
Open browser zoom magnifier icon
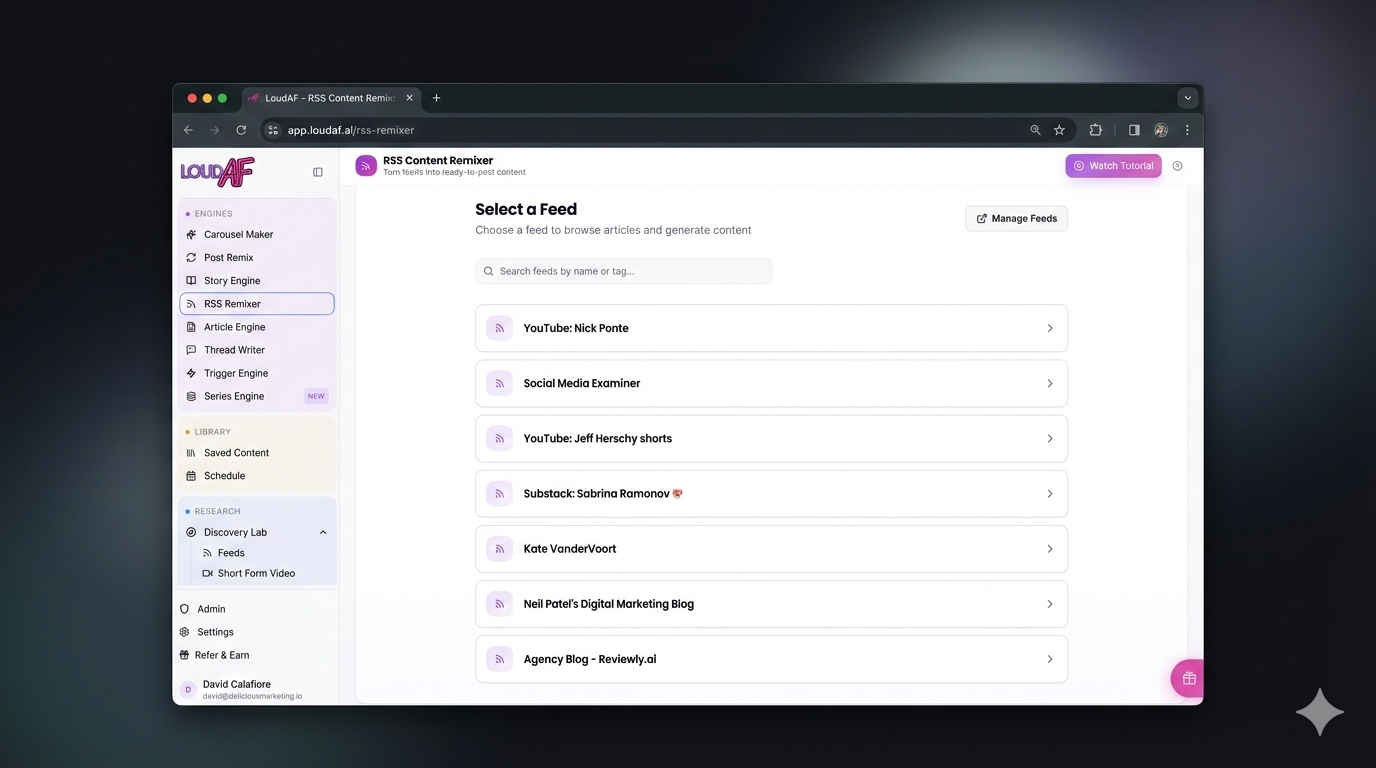1035,130
